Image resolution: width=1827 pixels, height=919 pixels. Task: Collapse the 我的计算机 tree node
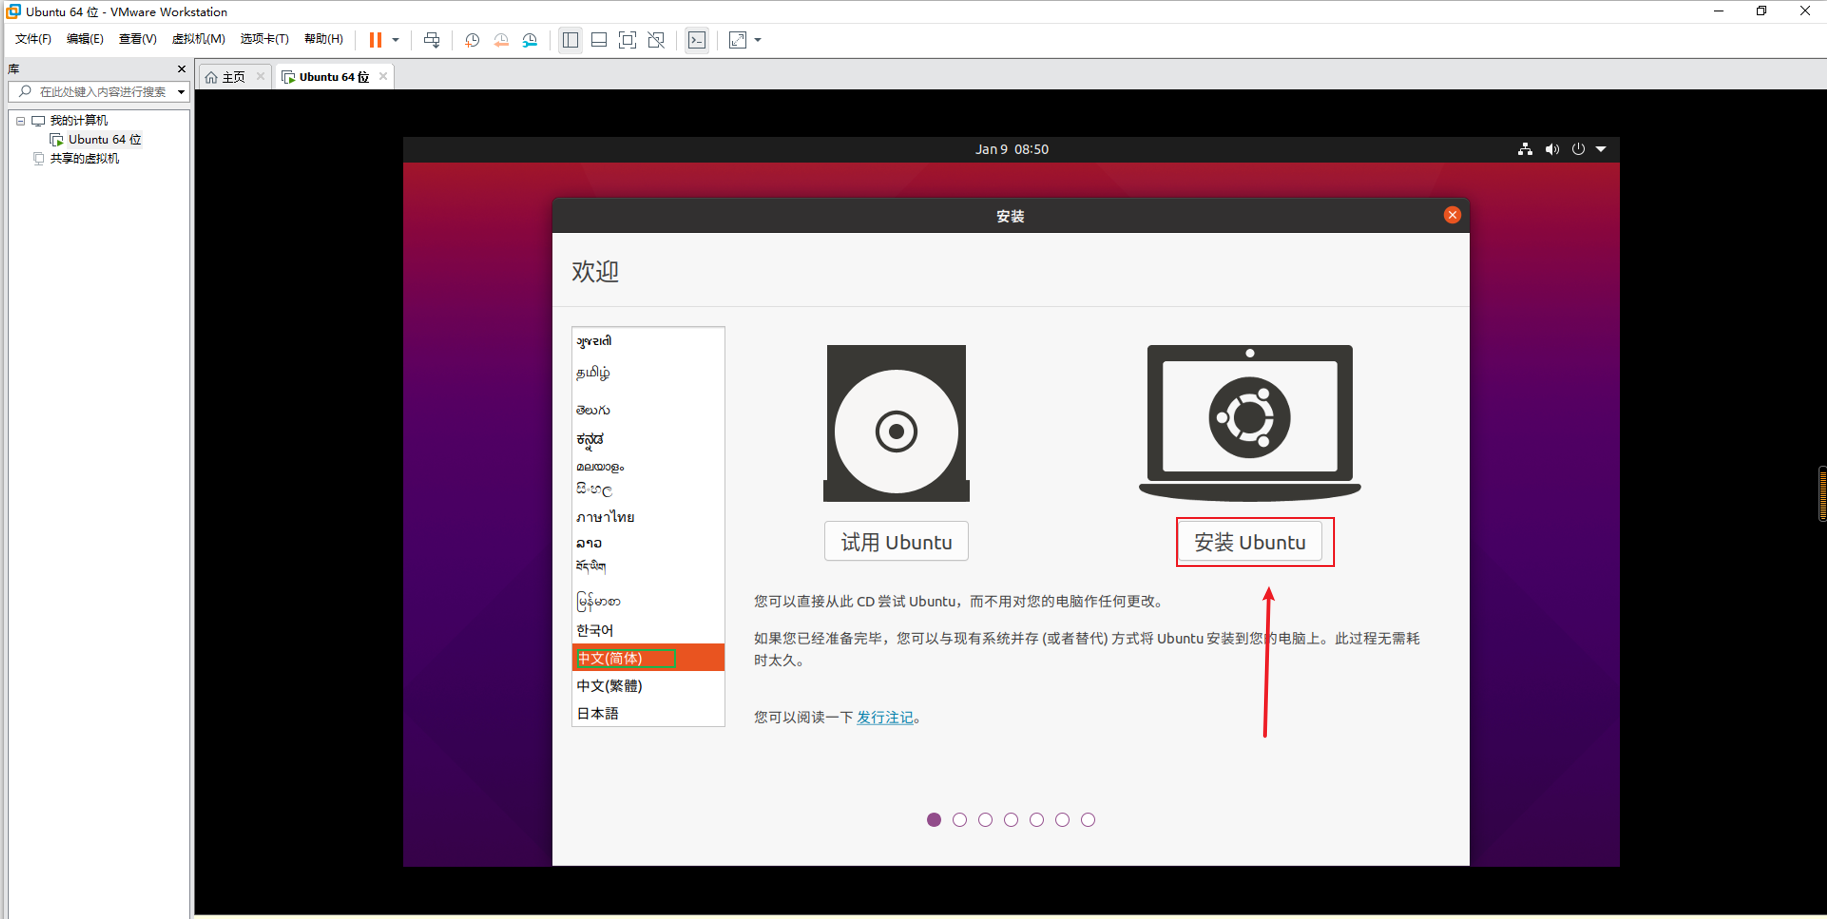pyautogui.click(x=20, y=121)
